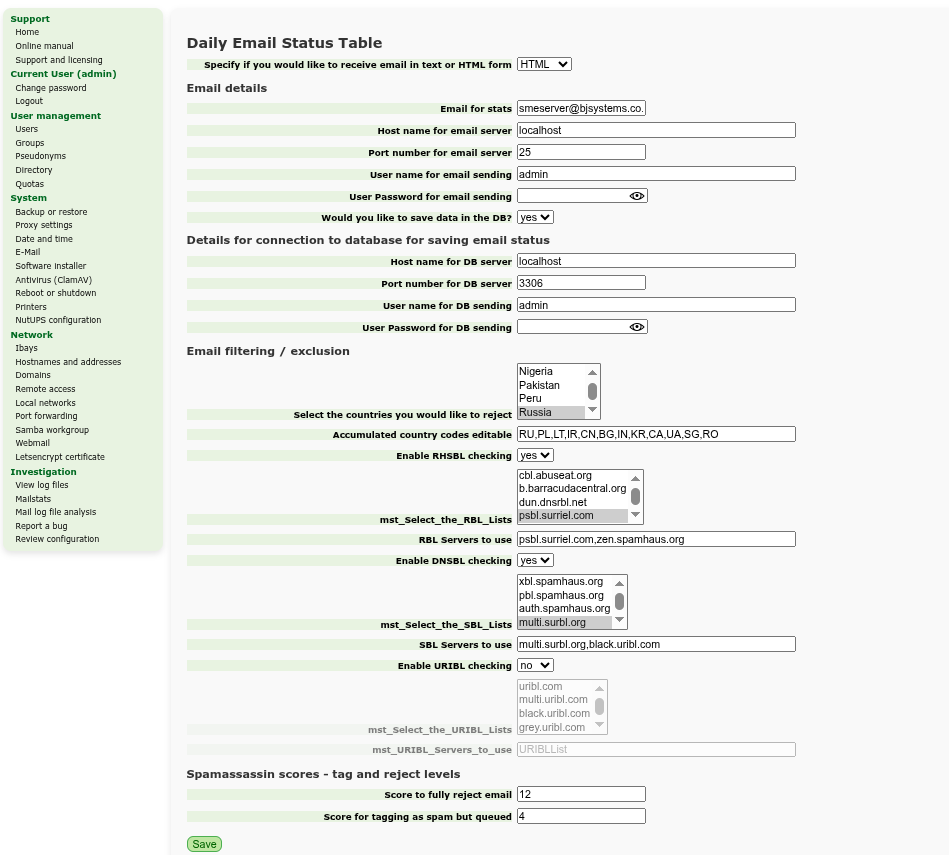949x855 pixels.
Task: Edit the accumulated country codes field
Action: (x=656, y=434)
